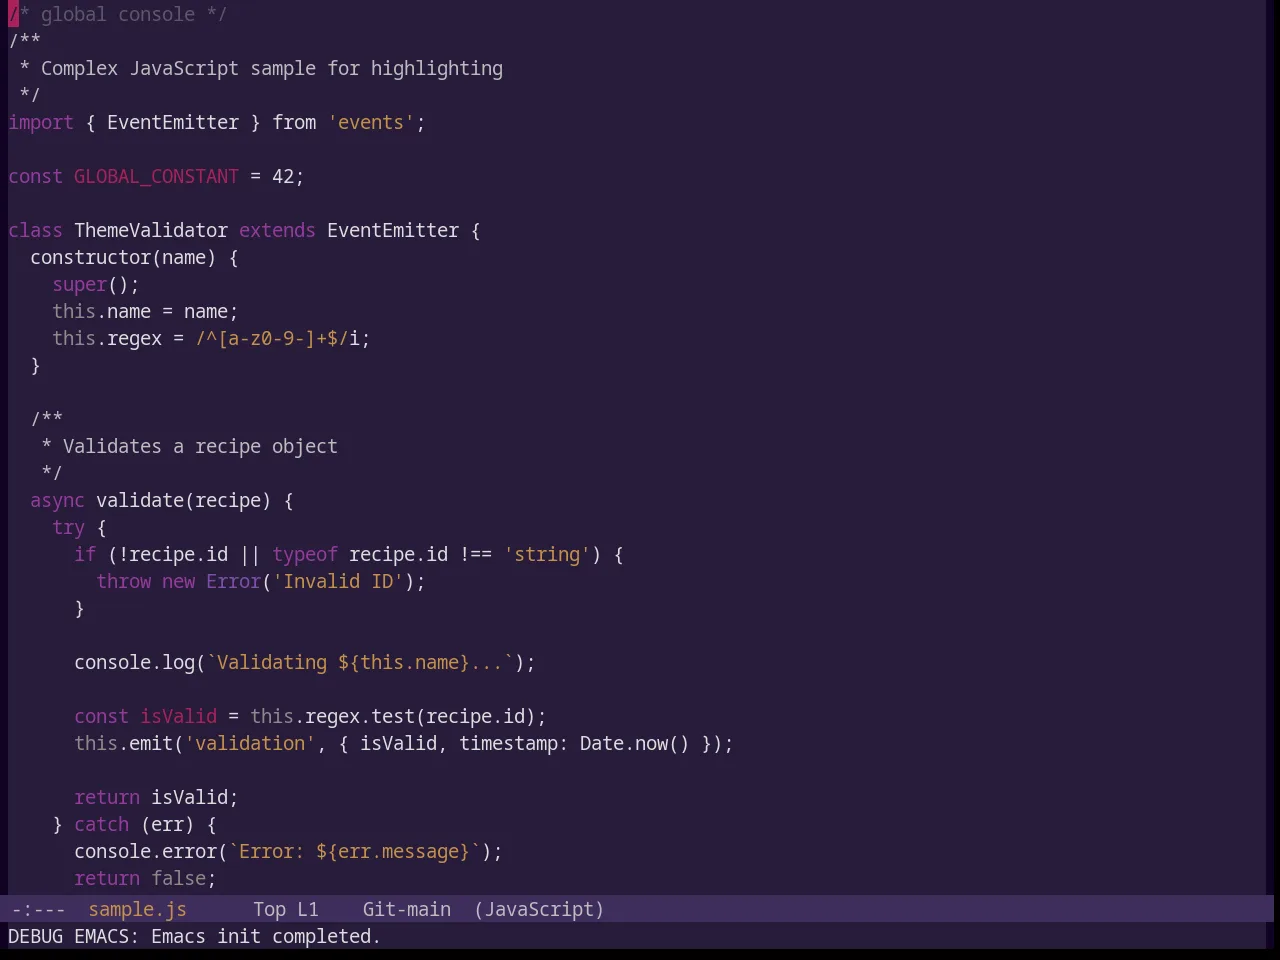Viewport: 1280px width, 960px height.
Task: Click 'return false;' statement
Action: click(145, 879)
